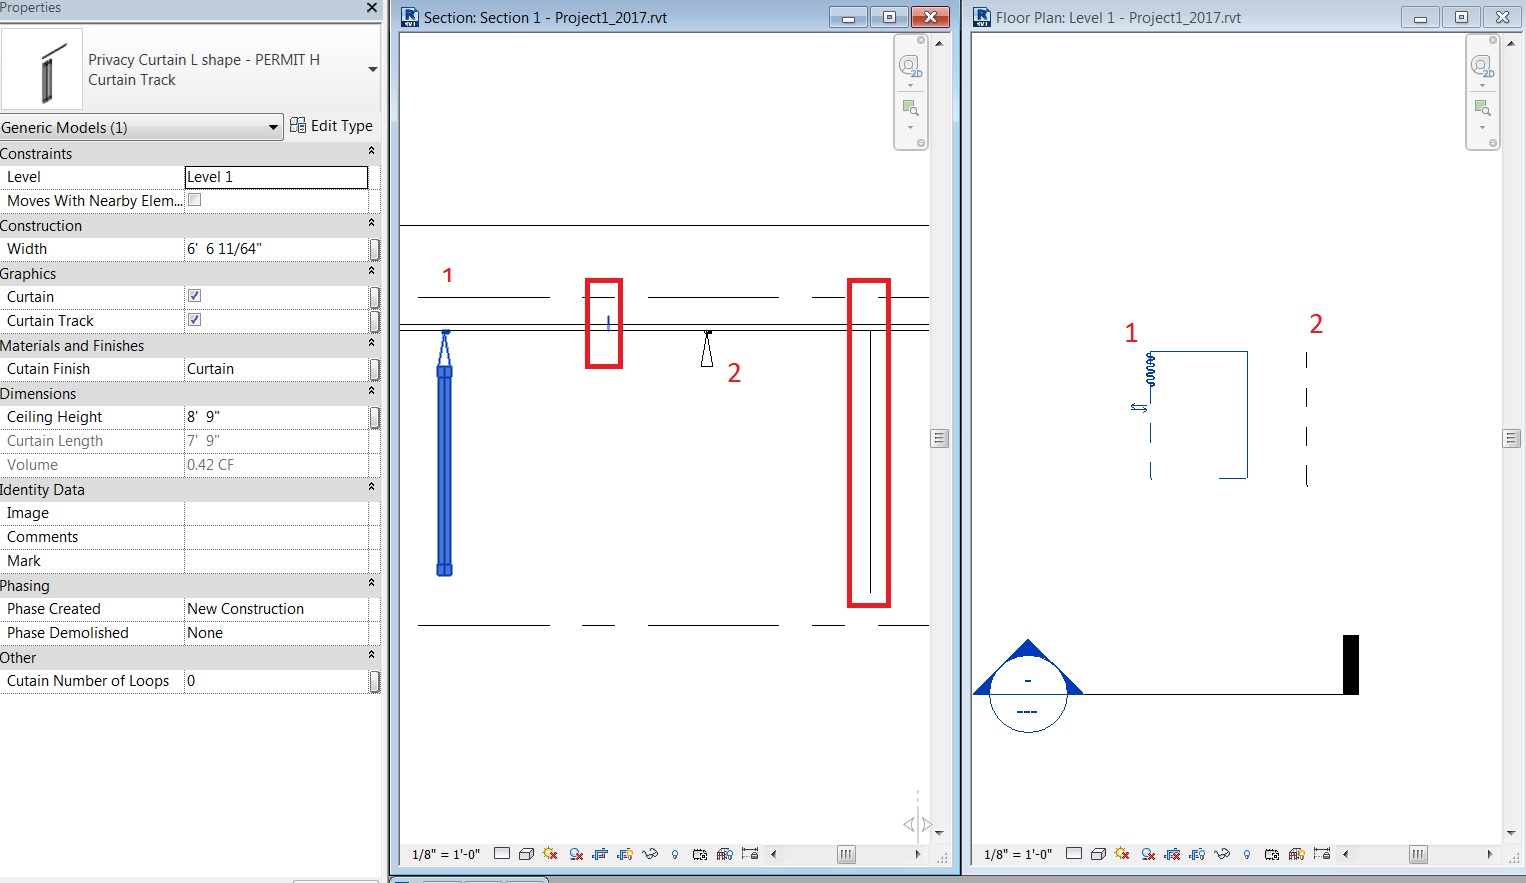Image resolution: width=1526 pixels, height=883 pixels.
Task: Open the Visual Style icon
Action: [x=527, y=855]
